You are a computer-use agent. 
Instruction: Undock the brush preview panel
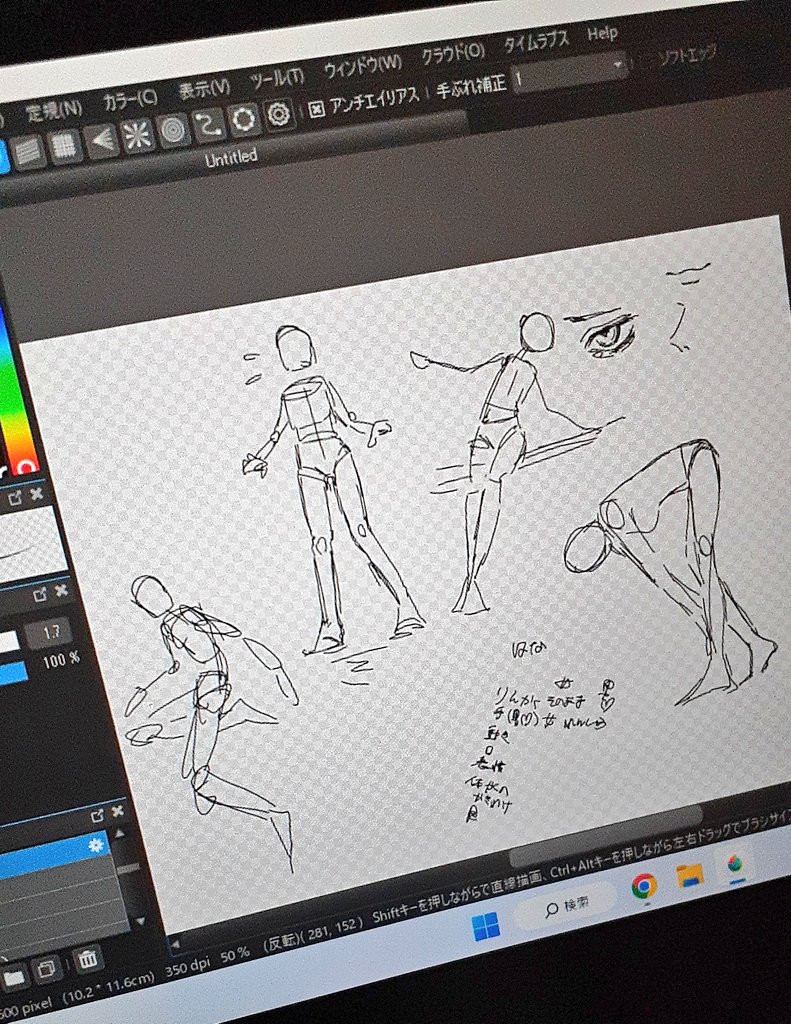(x=16, y=500)
